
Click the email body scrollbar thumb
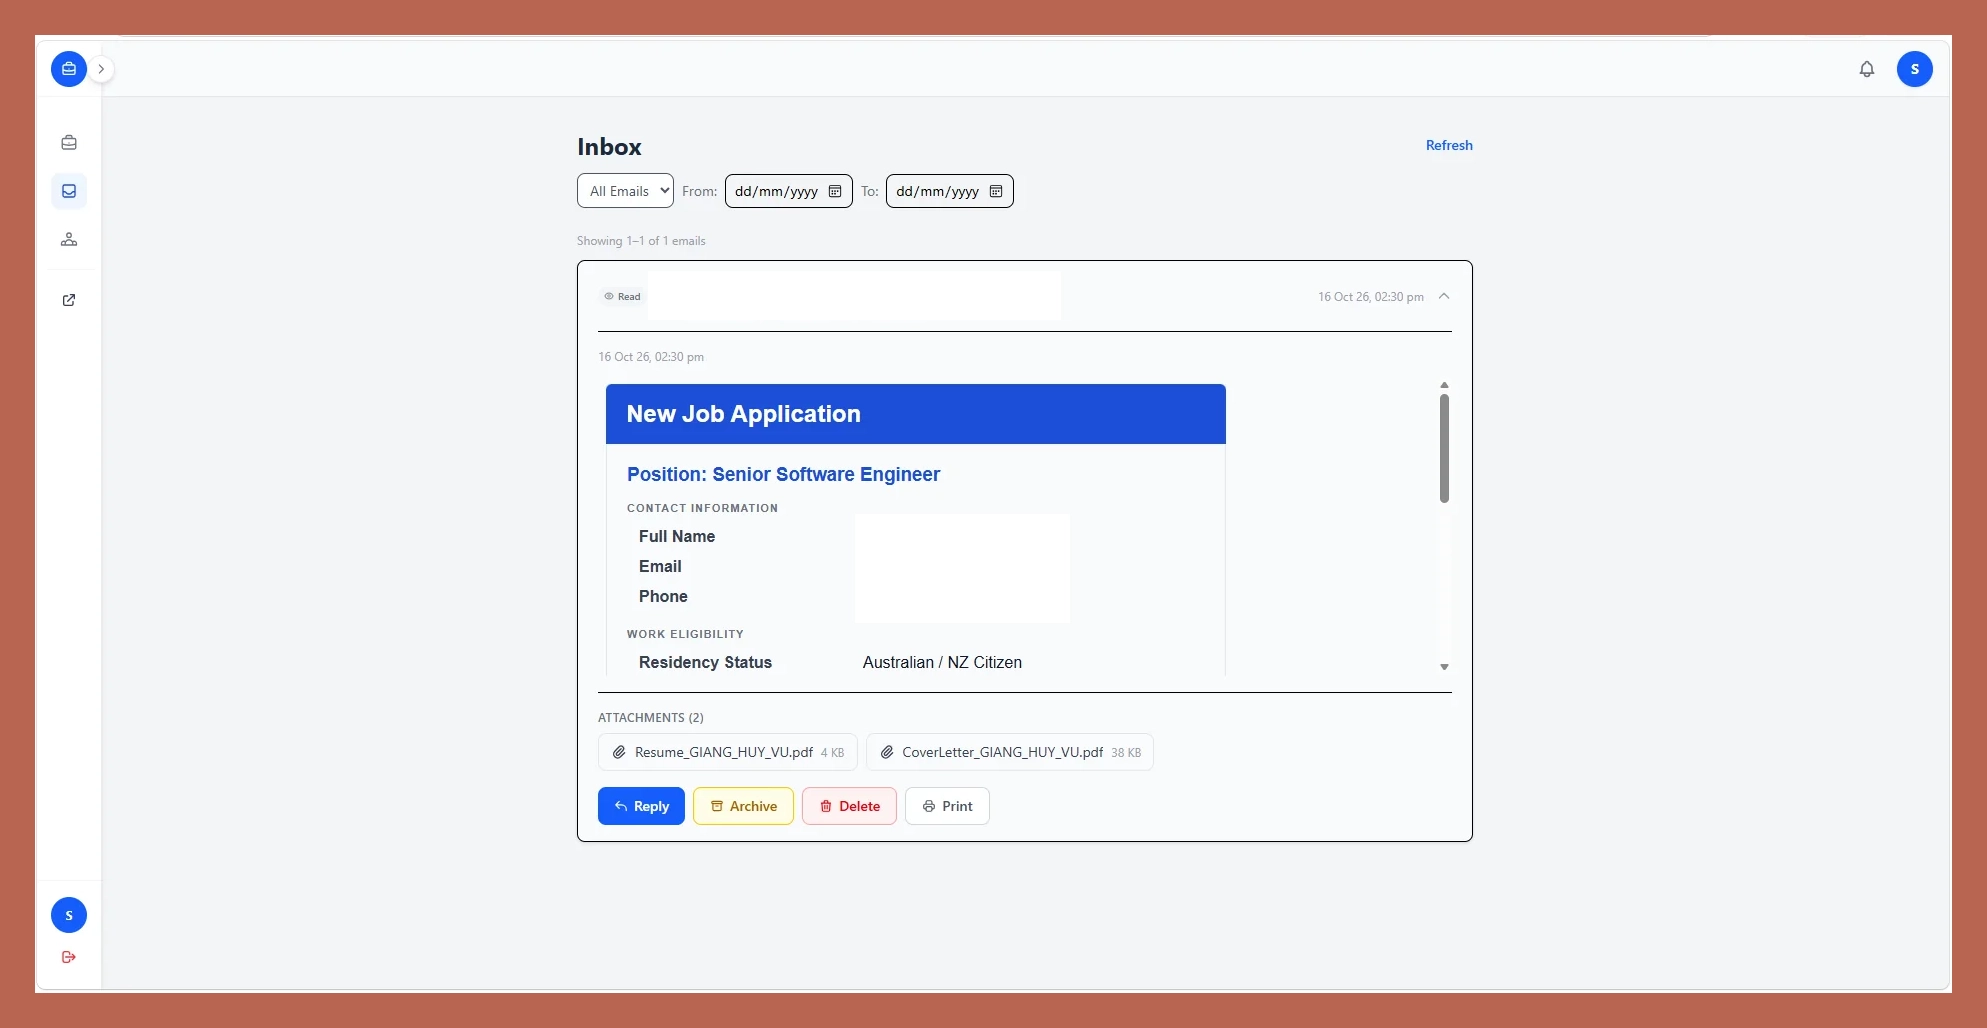[x=1444, y=448]
